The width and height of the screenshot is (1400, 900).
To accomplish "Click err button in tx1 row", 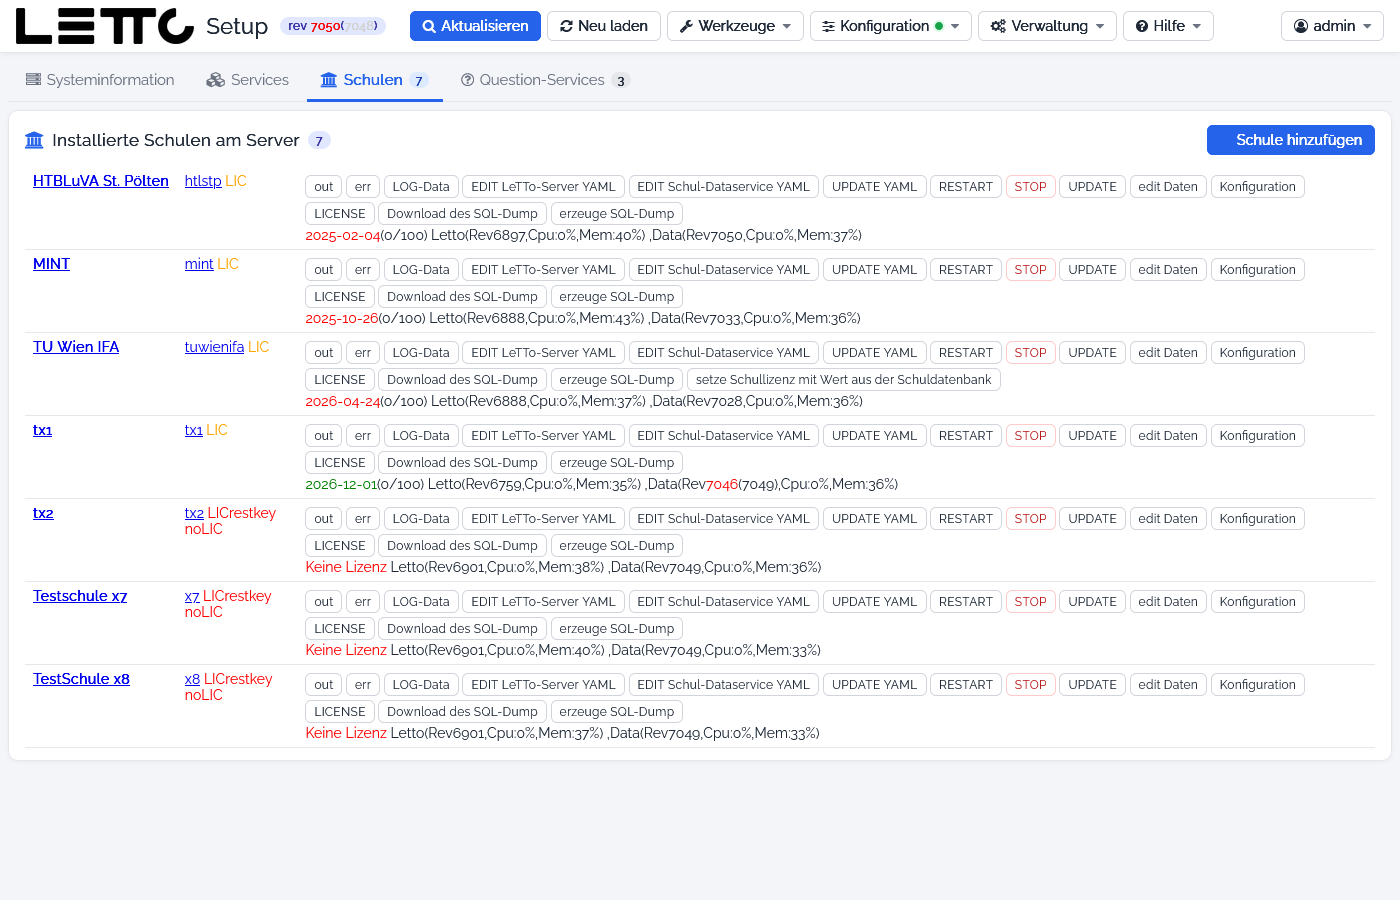I will point(363,436).
